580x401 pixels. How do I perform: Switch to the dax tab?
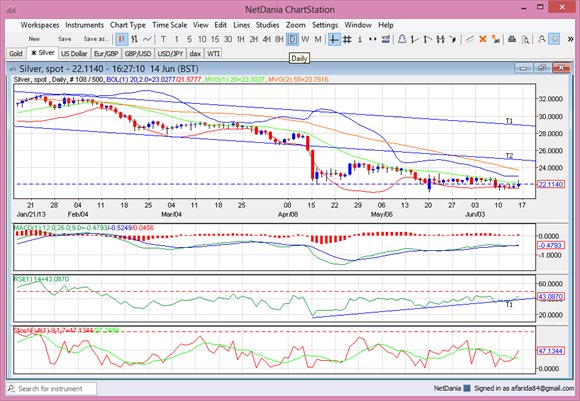(x=195, y=54)
